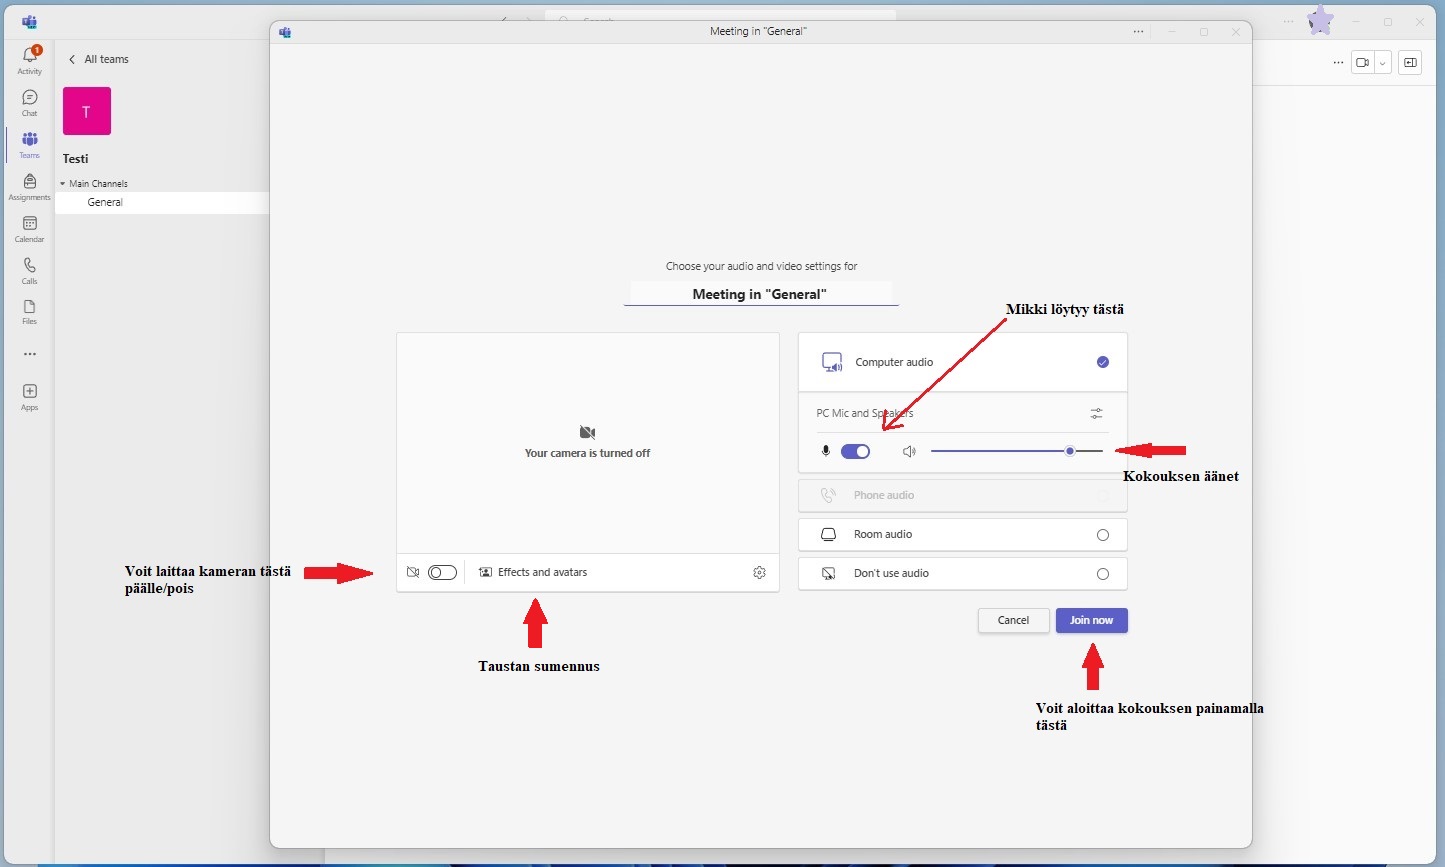Open Calls from the sidebar

click(x=30, y=270)
